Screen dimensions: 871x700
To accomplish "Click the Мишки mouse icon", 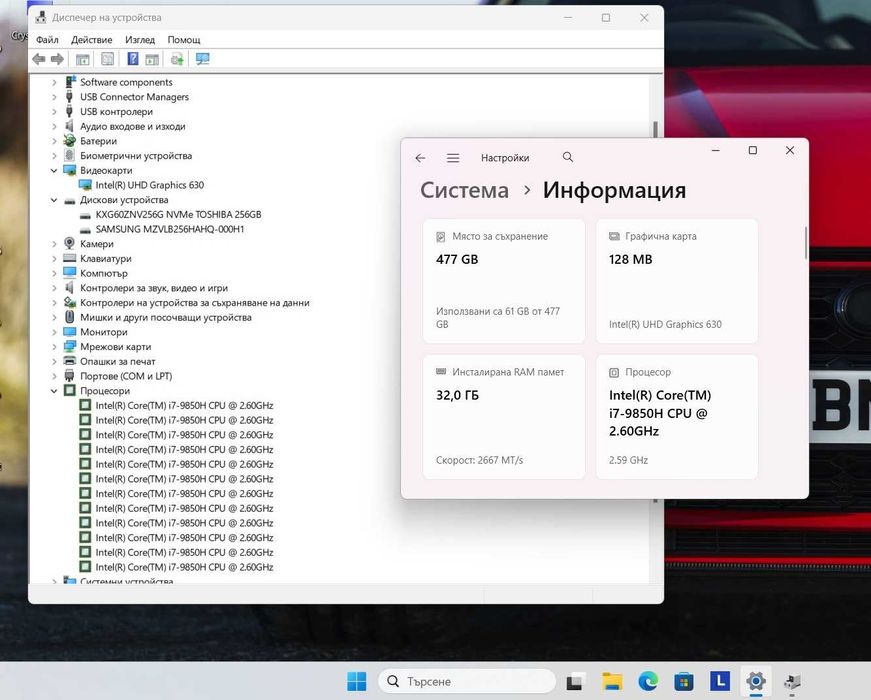I will tap(69, 317).
